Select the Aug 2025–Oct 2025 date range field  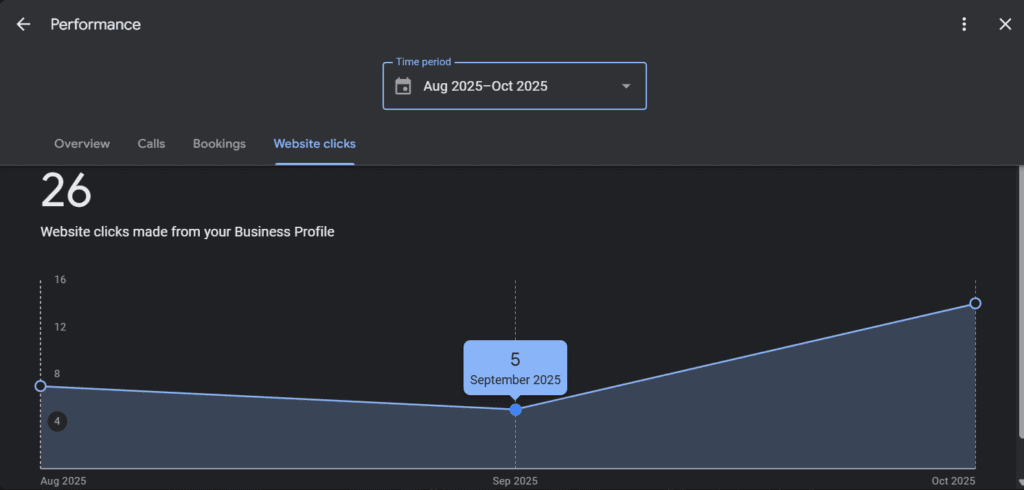click(485, 86)
